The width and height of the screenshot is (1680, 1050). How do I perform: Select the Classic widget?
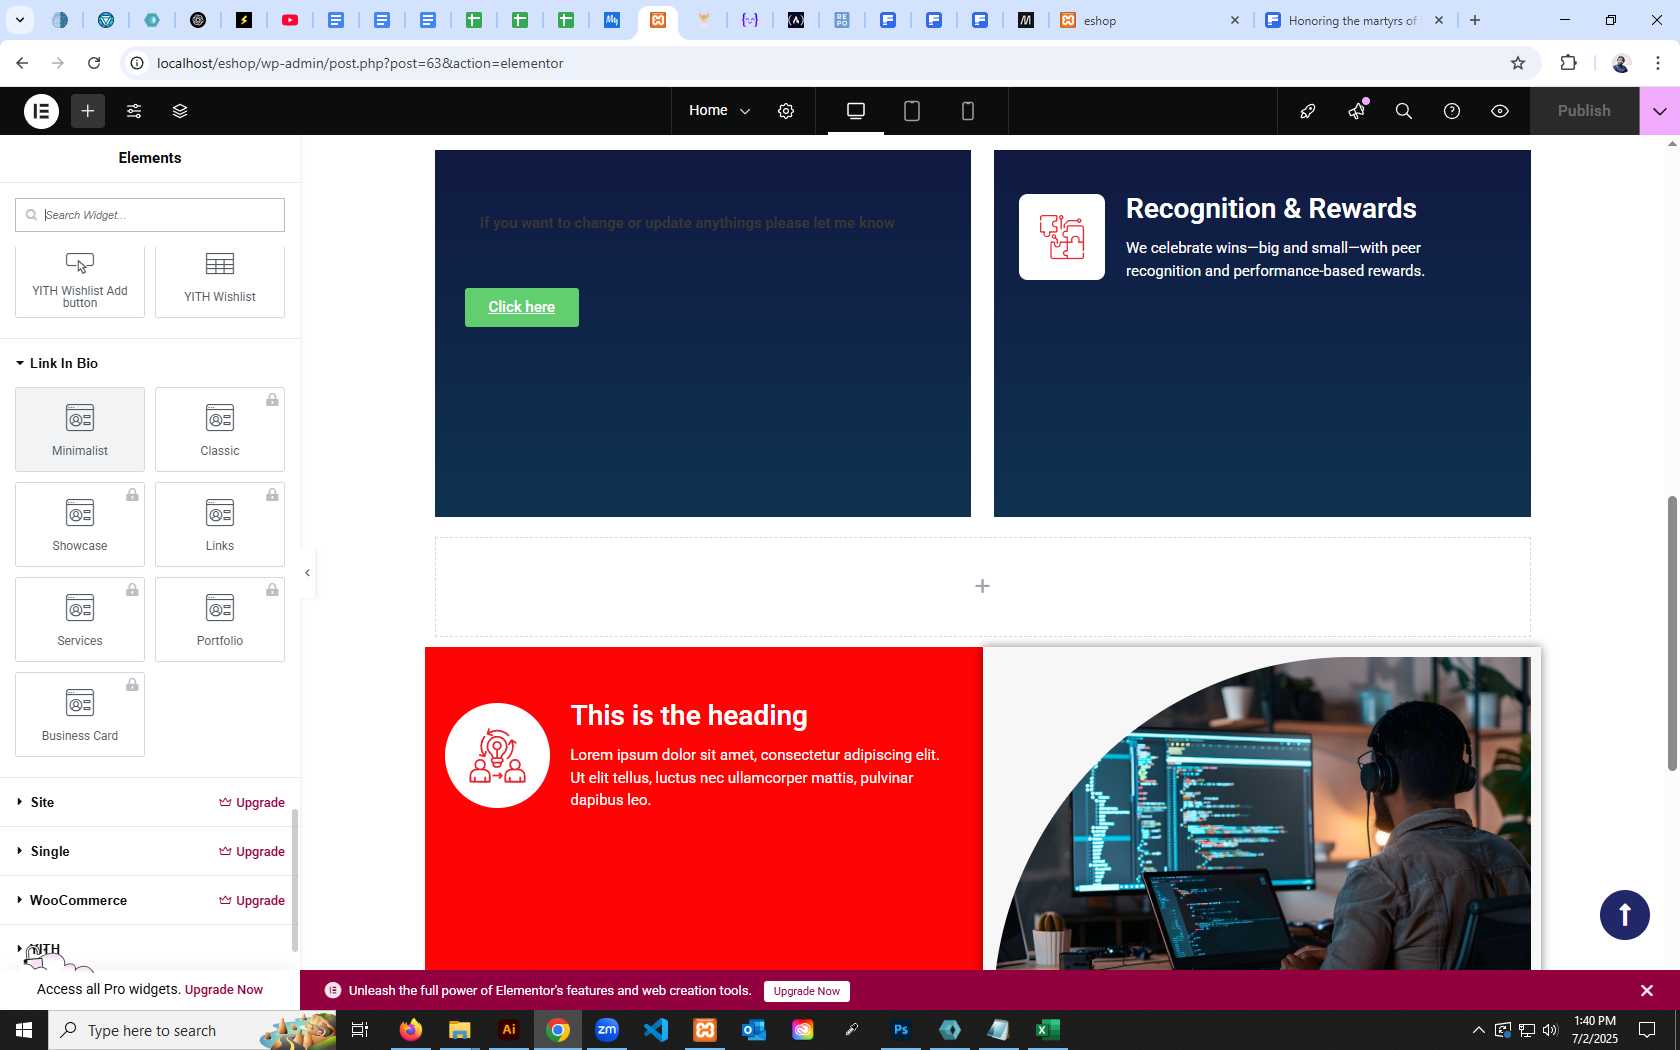[220, 429]
